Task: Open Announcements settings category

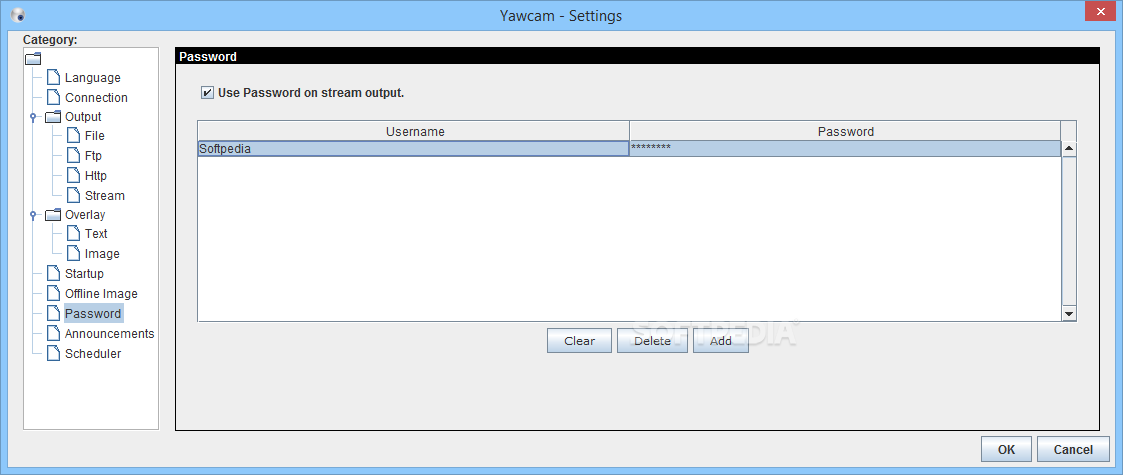Action: click(x=109, y=334)
